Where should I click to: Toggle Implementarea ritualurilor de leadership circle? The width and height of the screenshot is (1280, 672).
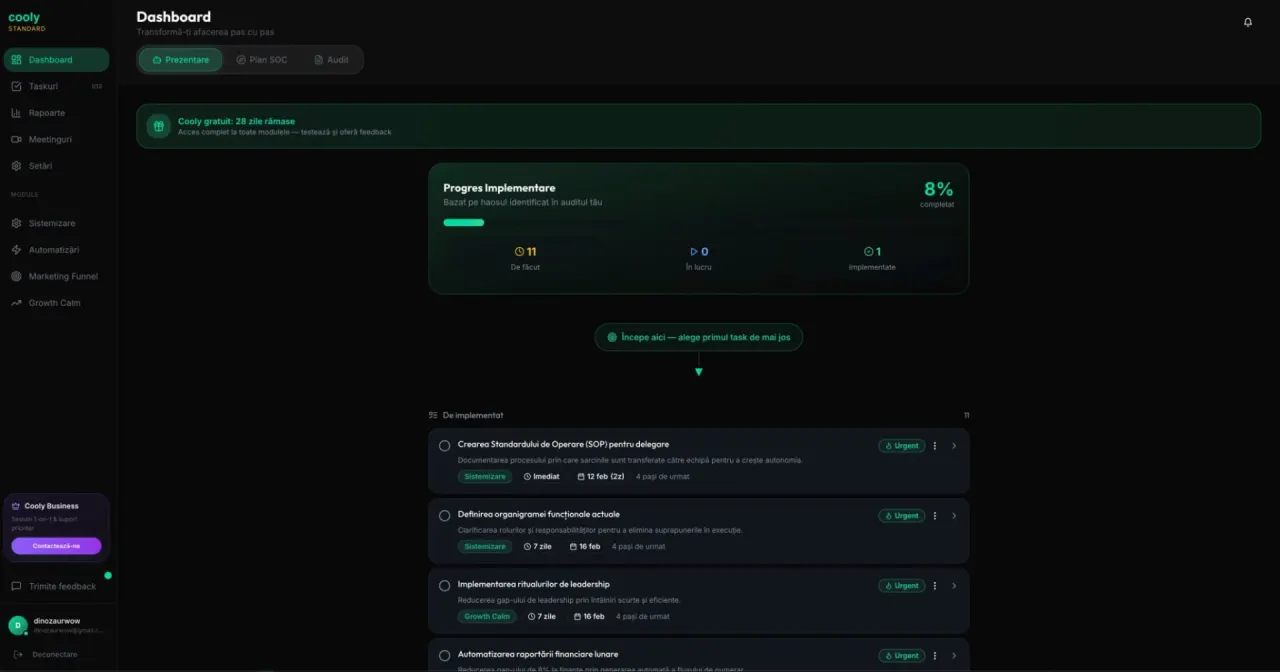[445, 586]
